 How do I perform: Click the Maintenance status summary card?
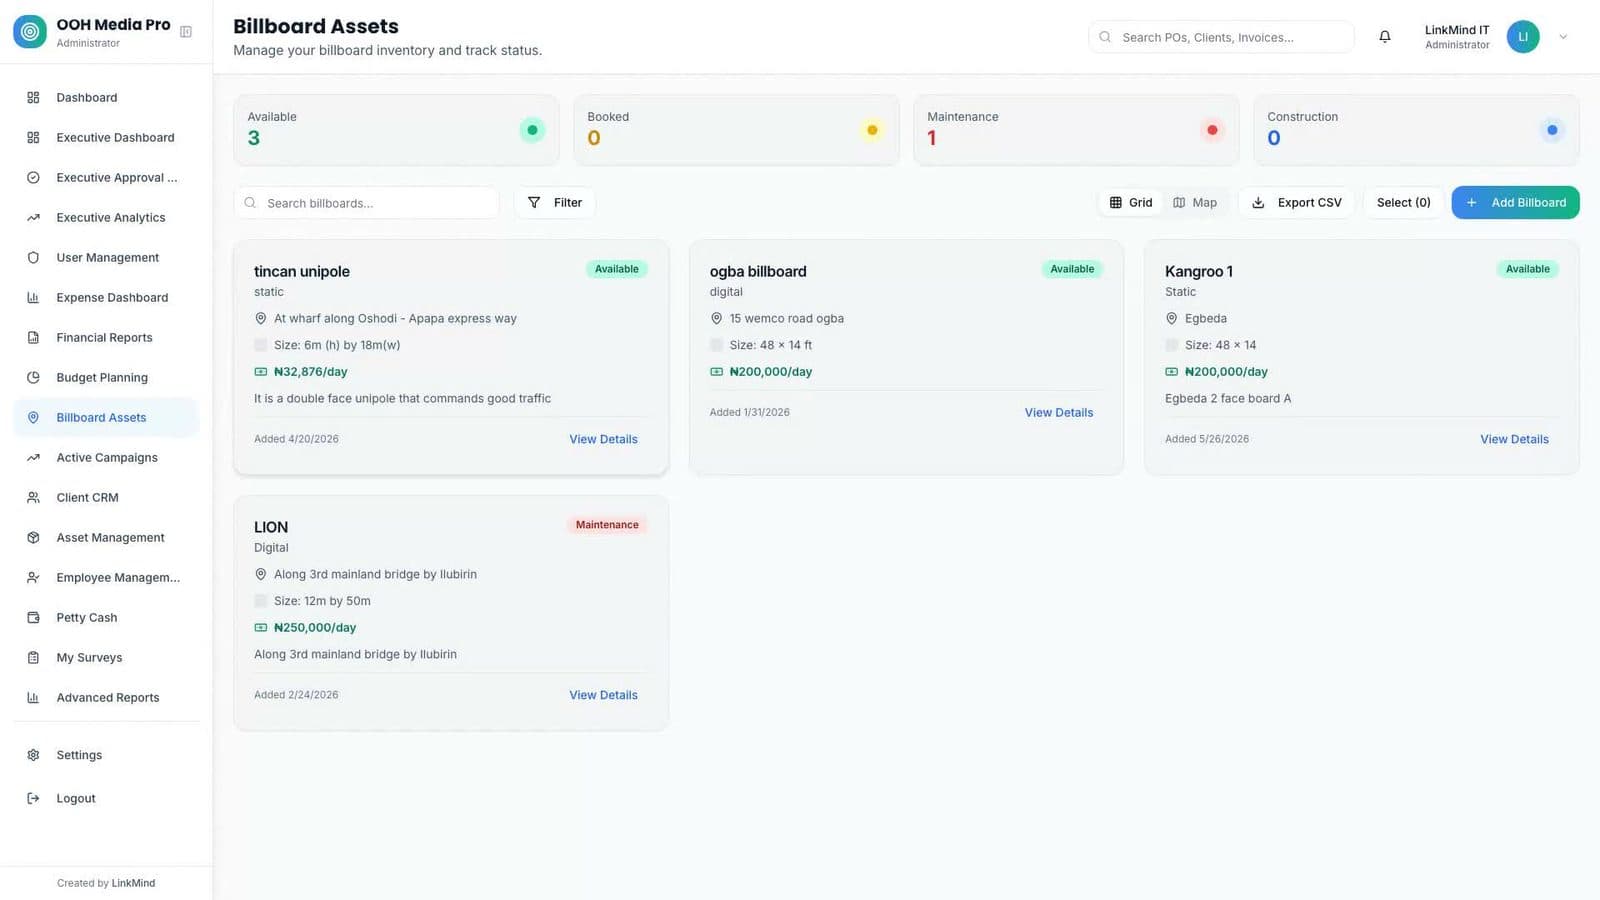click(1076, 130)
